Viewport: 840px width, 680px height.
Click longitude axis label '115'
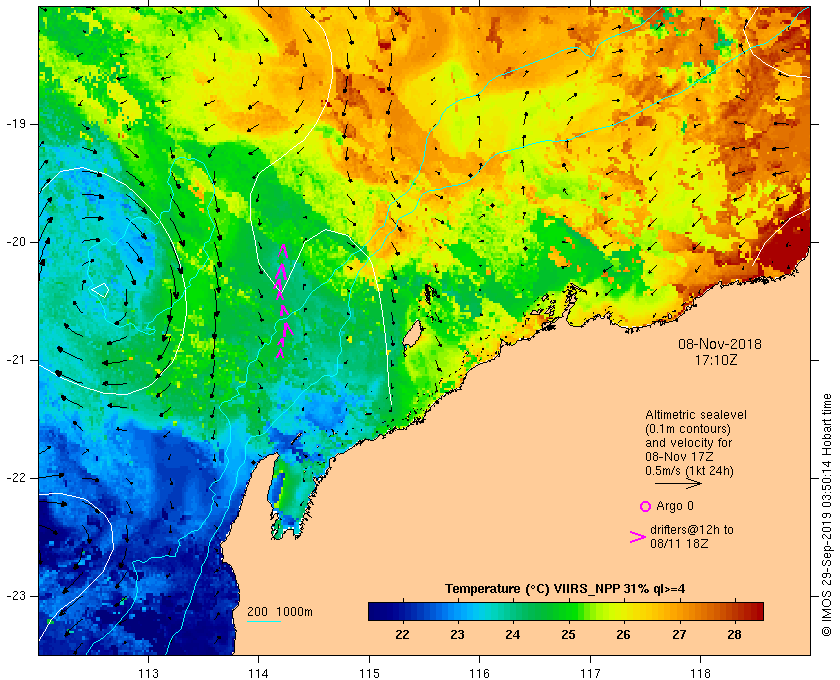tap(369, 673)
